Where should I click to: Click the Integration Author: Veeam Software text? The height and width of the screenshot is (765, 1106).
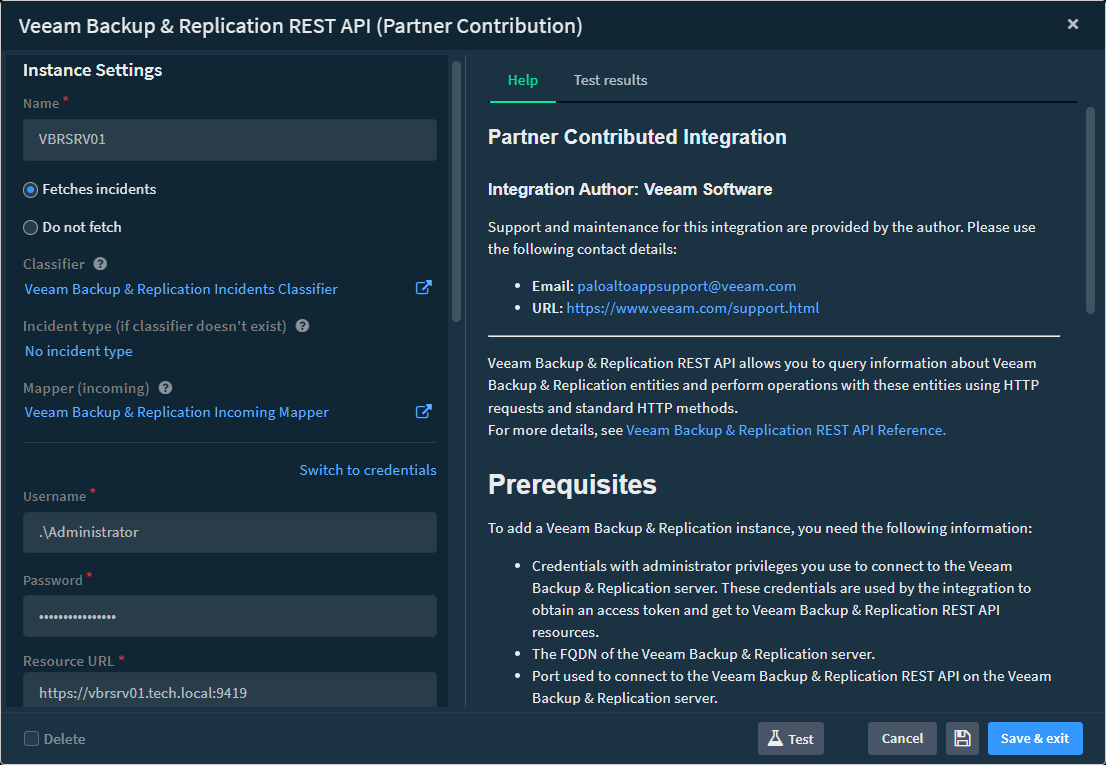[630, 189]
